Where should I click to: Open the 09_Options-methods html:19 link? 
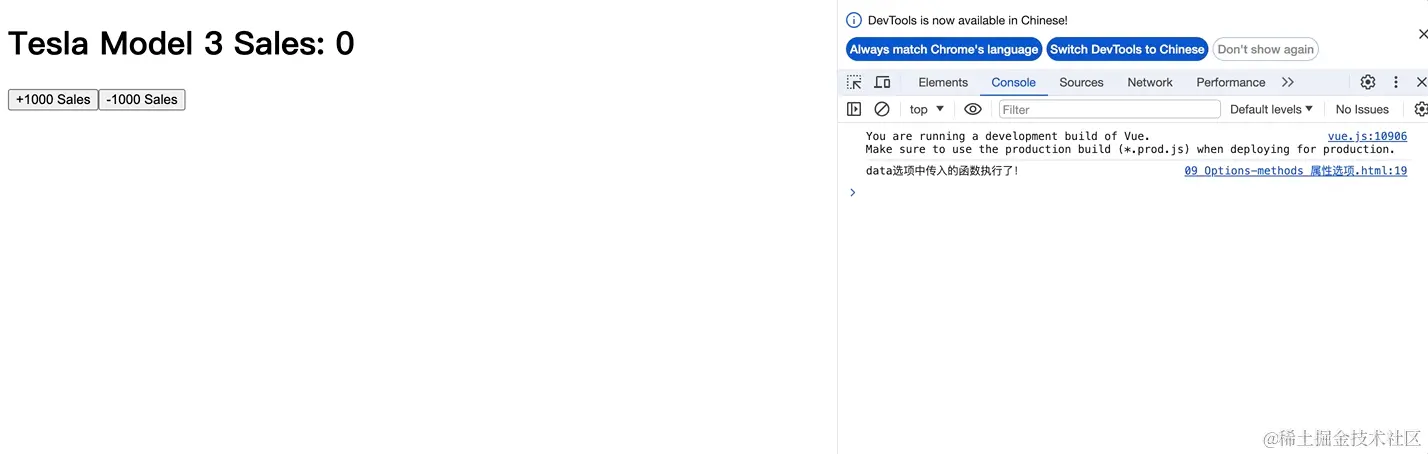tap(1295, 171)
